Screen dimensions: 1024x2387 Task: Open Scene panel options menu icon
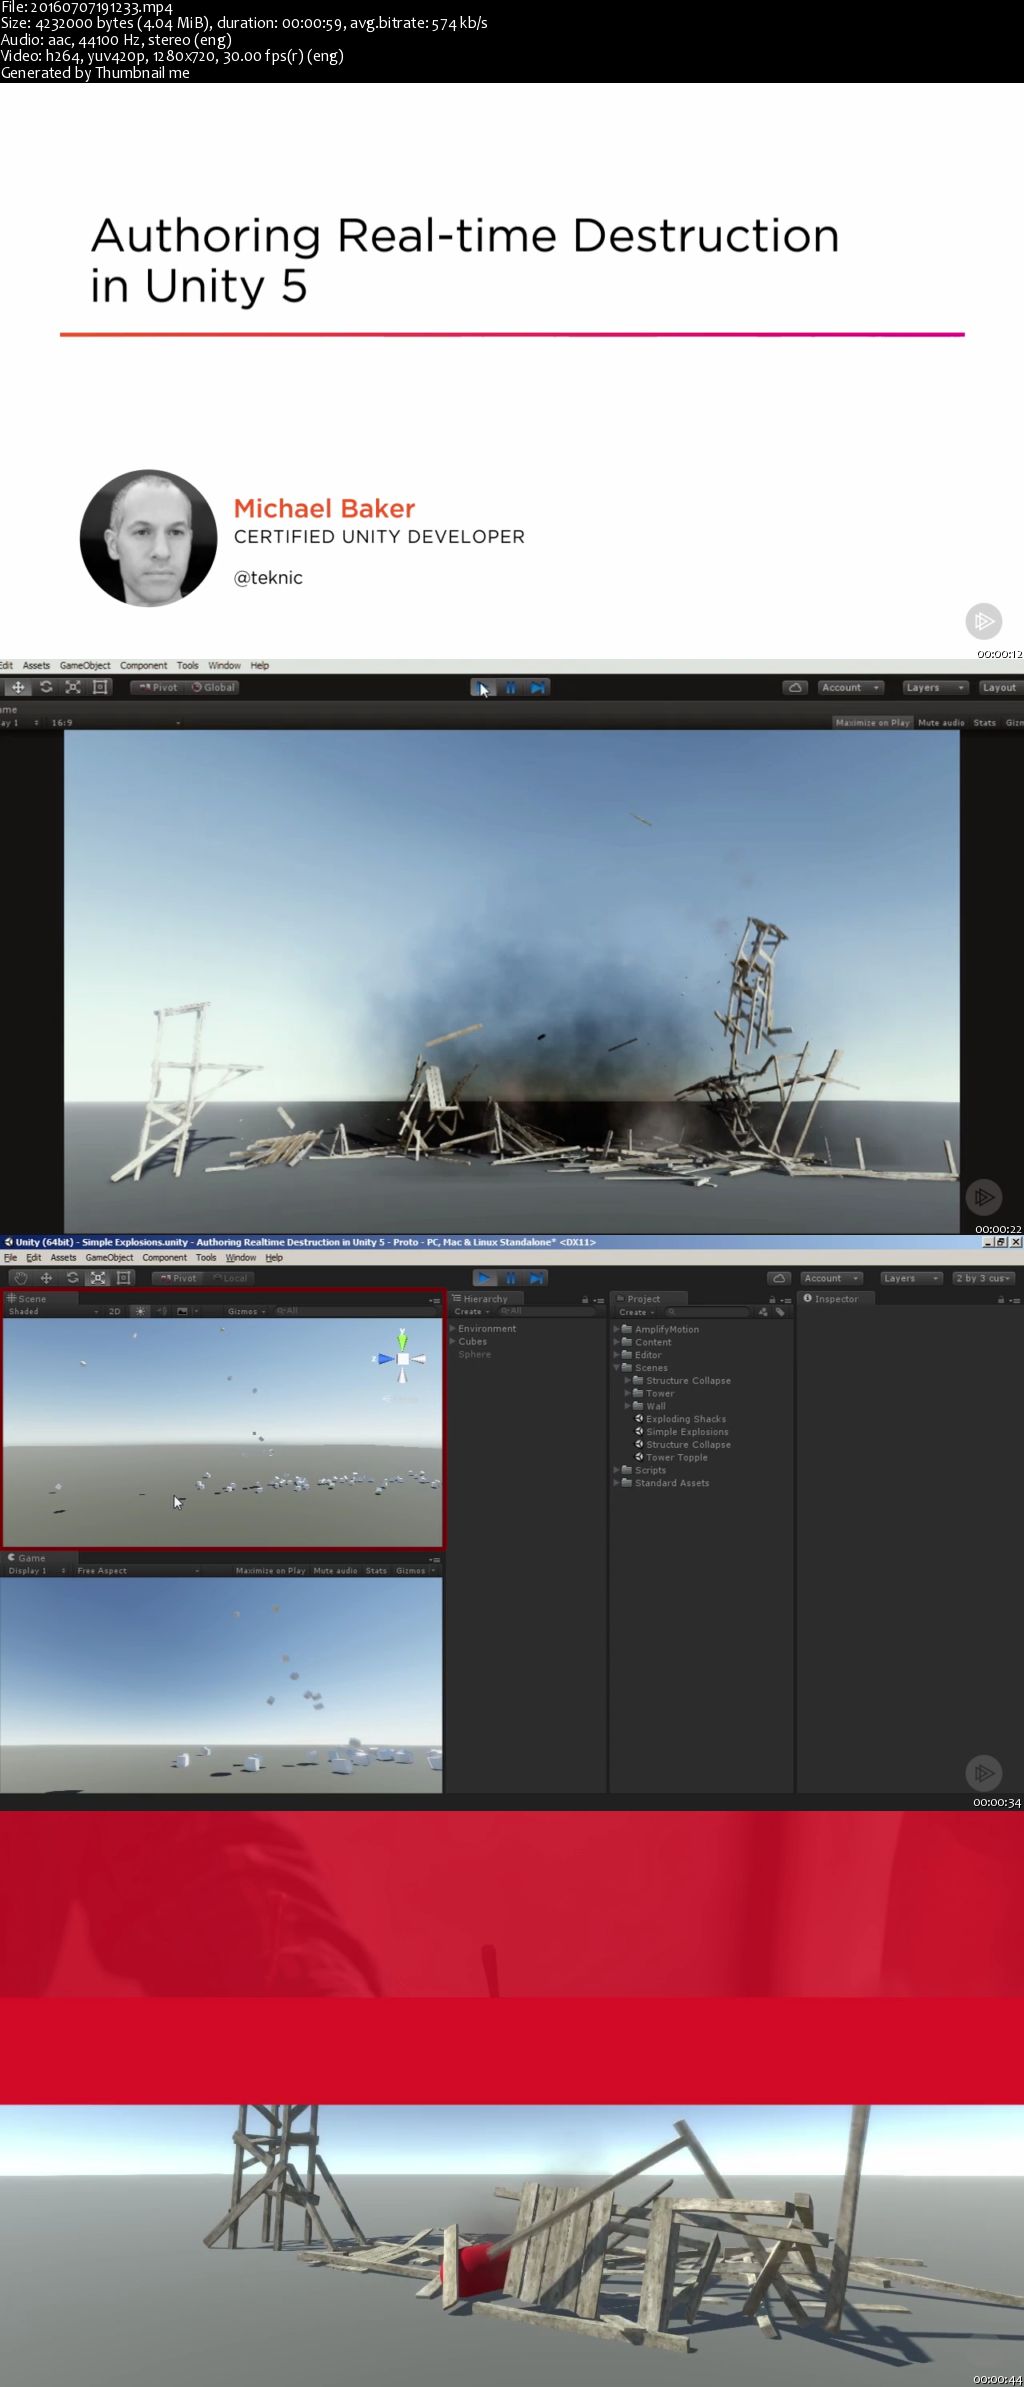click(434, 1299)
